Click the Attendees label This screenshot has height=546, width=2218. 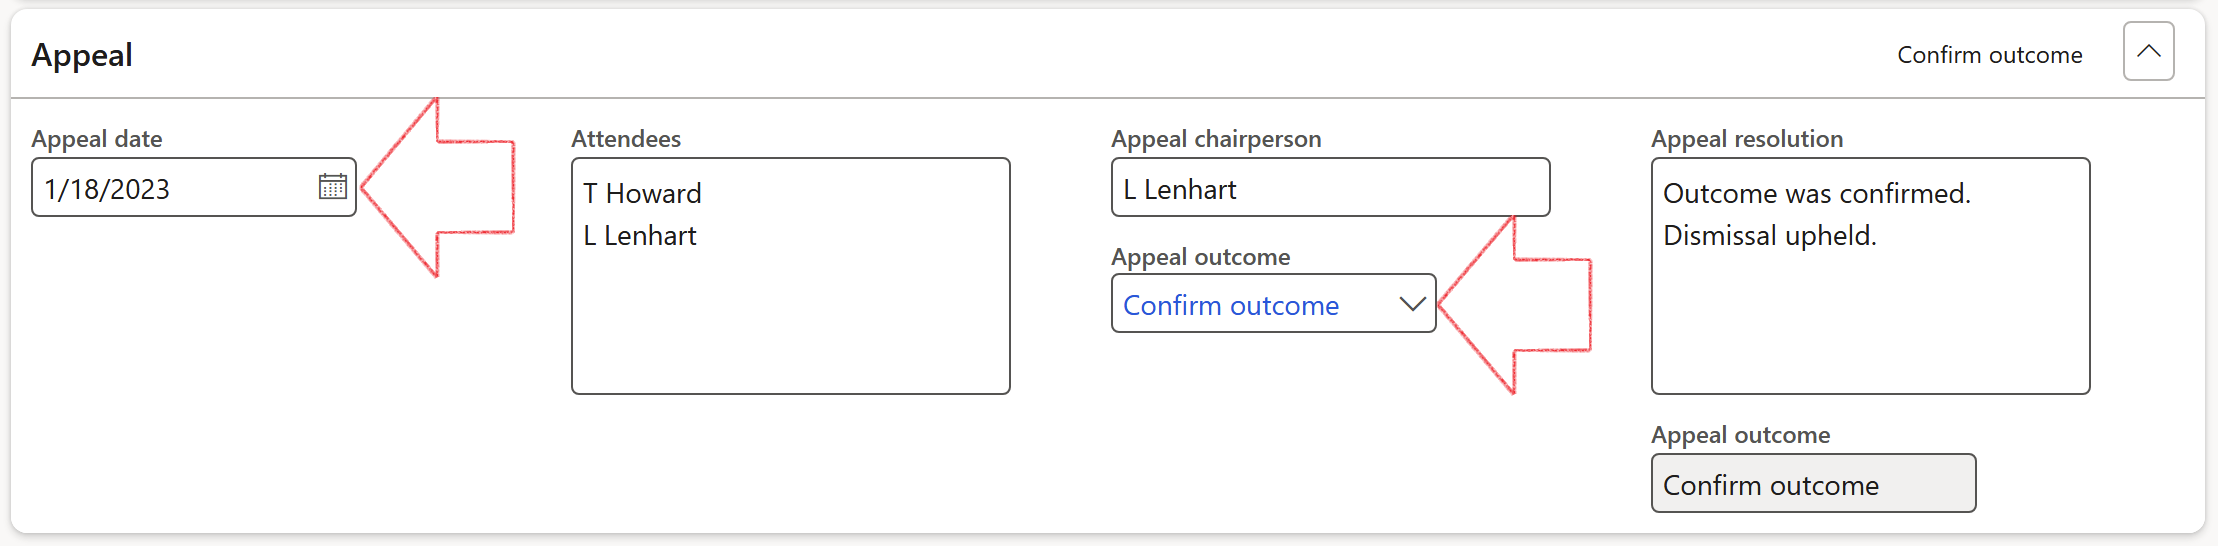click(626, 139)
